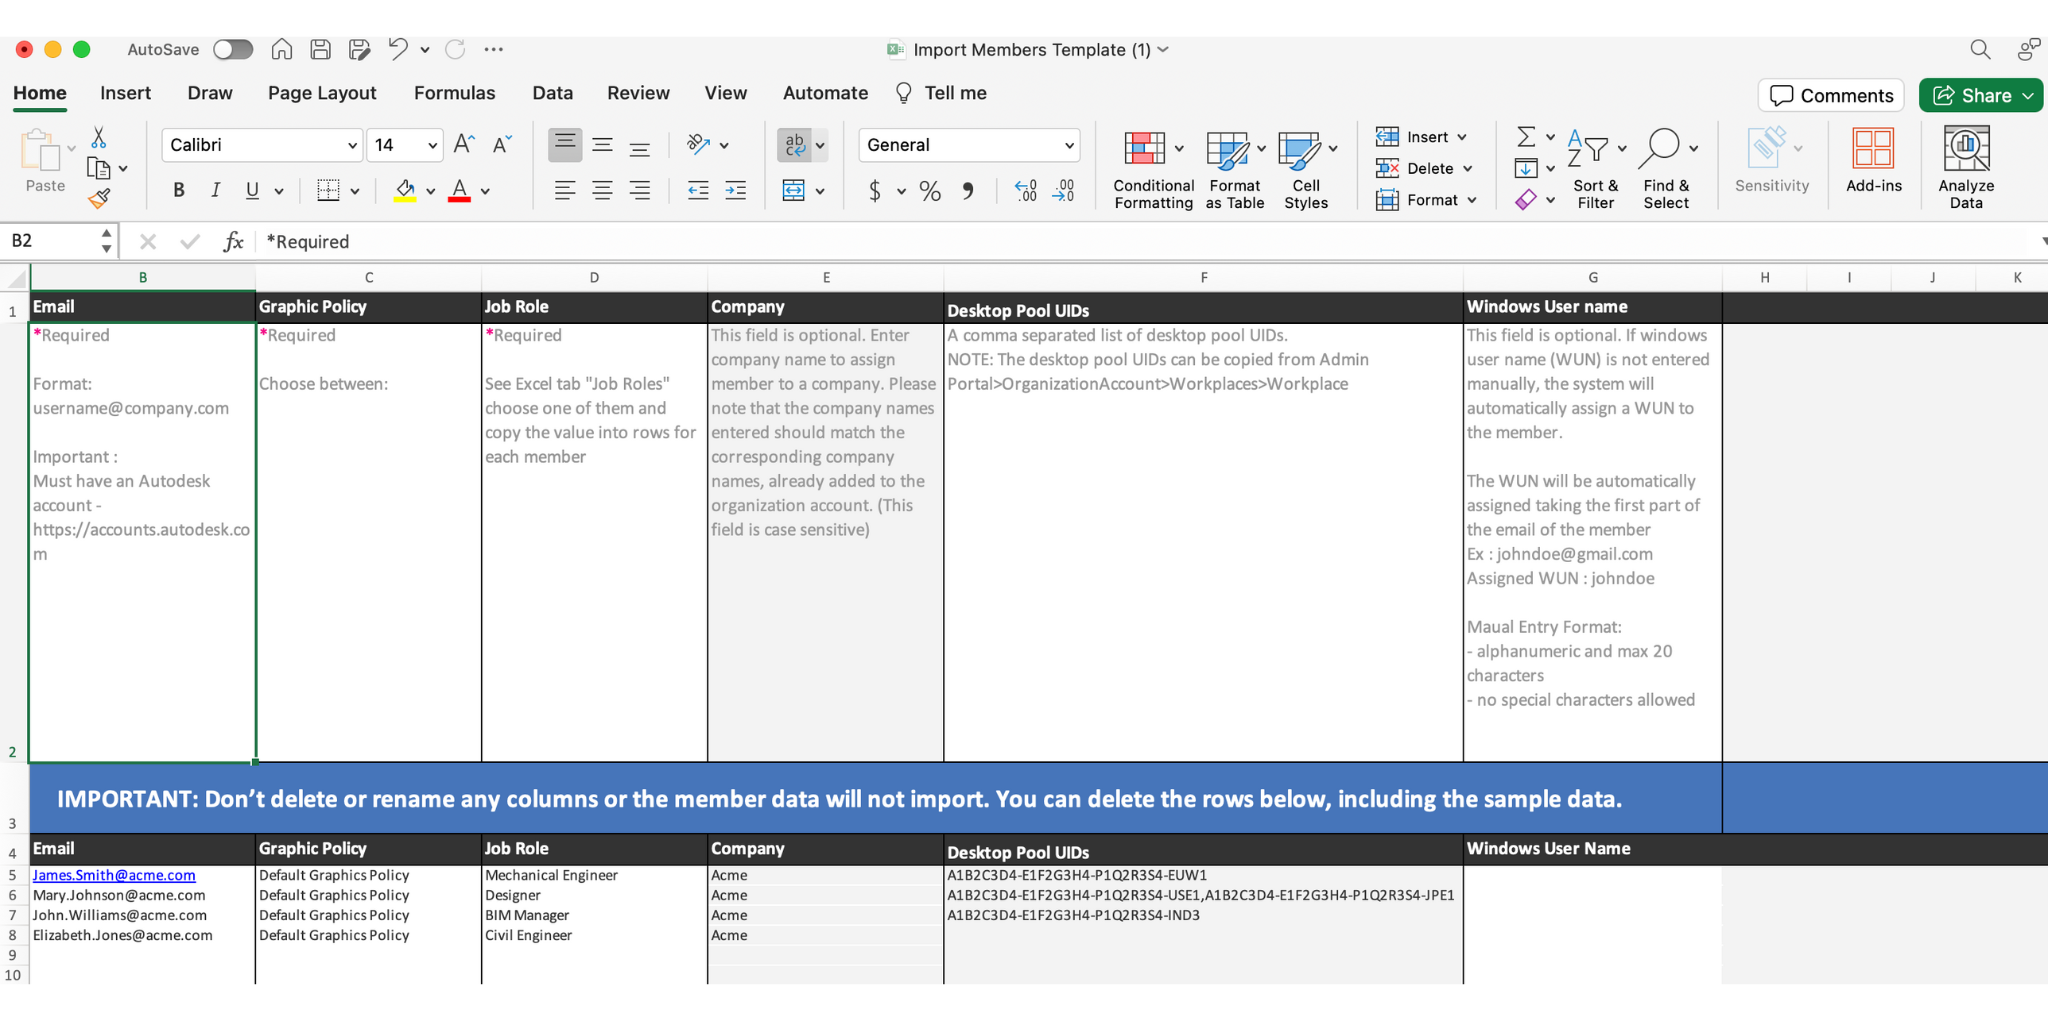The image size is (2048, 1021).
Task: Click the Align Left icon
Action: point(565,190)
